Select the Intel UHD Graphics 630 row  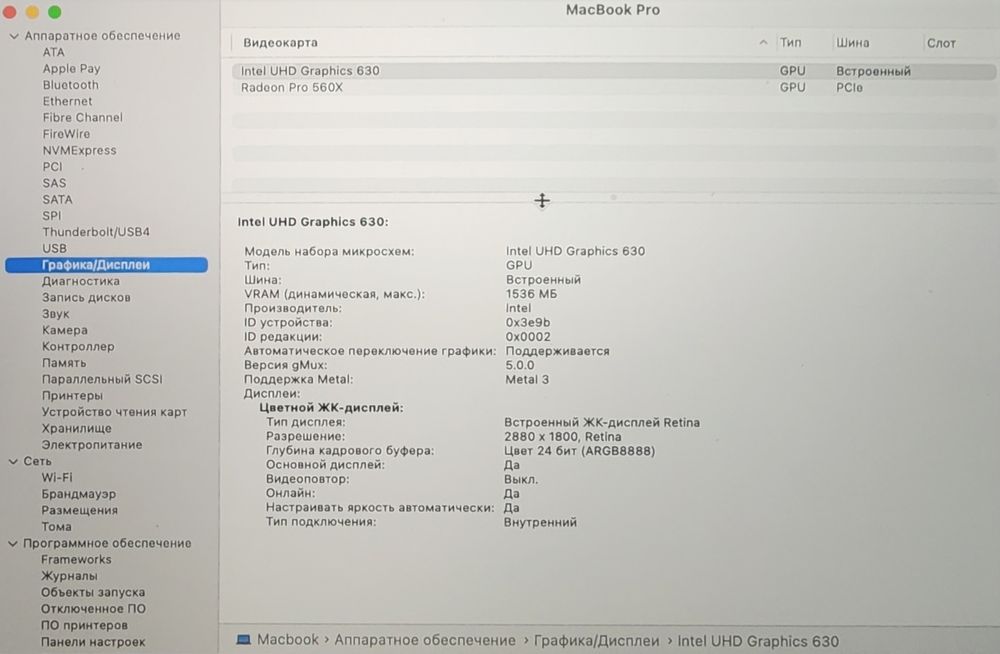[x=614, y=71]
